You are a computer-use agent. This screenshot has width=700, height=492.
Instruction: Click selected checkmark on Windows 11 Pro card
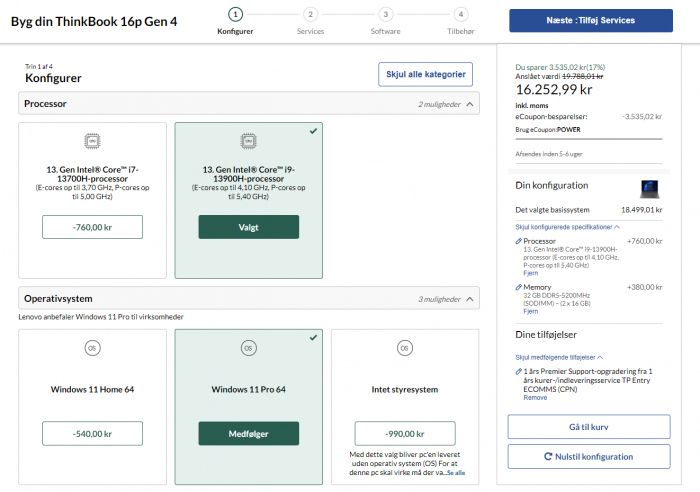click(x=313, y=338)
